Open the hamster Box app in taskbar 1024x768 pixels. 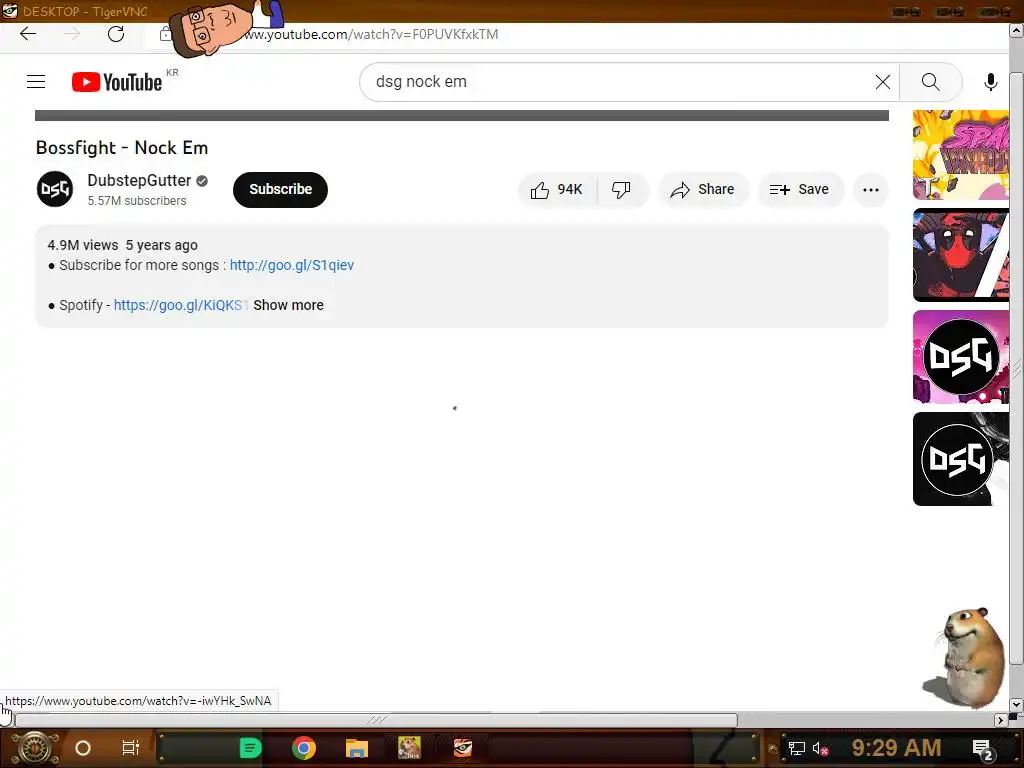[x=409, y=748]
